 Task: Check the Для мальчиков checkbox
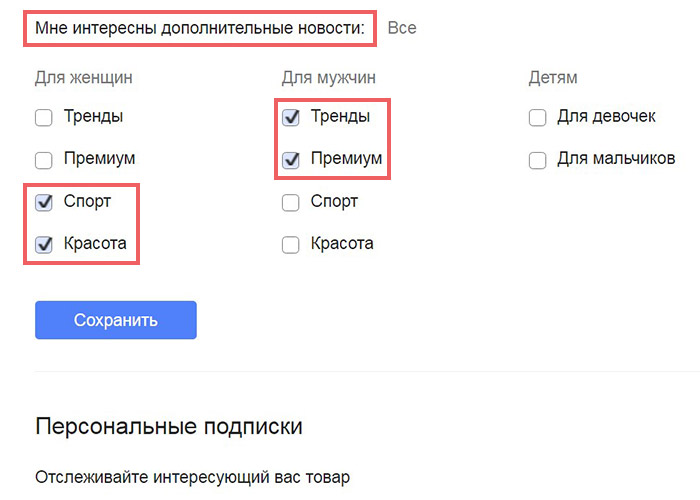[x=538, y=160]
